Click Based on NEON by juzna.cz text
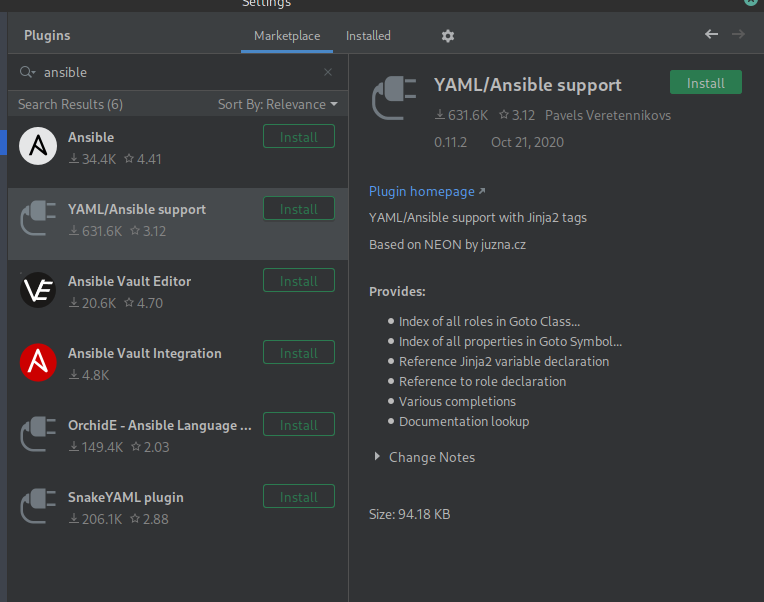 coord(447,245)
